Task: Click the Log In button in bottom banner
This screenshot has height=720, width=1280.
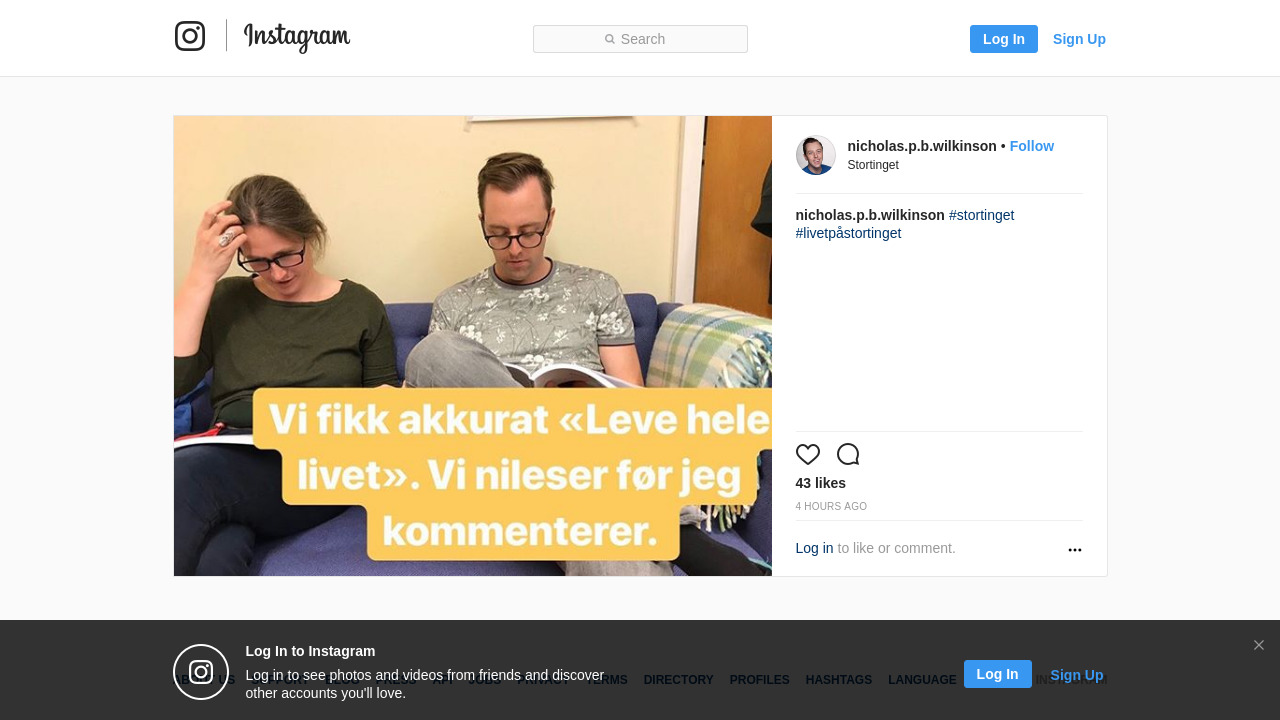Action: 998,674
